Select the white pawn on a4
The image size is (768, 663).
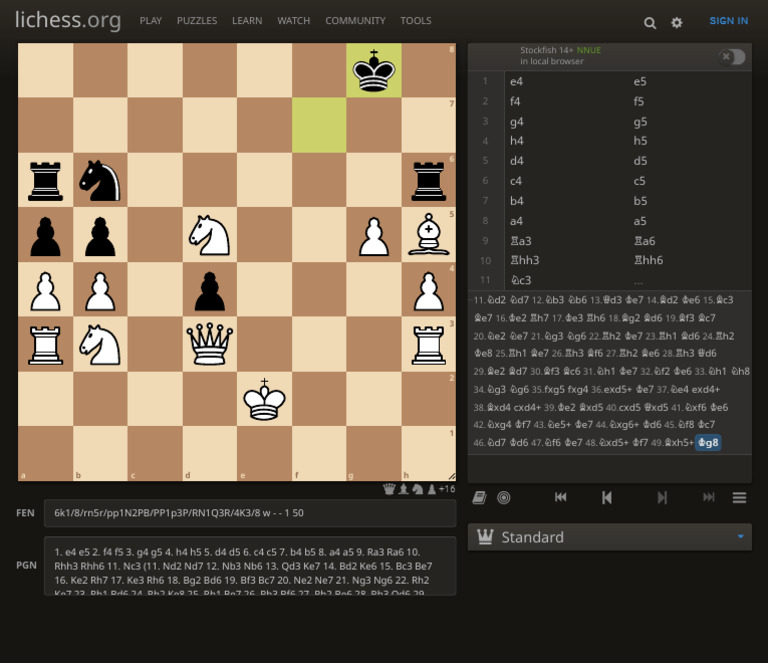pyautogui.click(x=45, y=289)
